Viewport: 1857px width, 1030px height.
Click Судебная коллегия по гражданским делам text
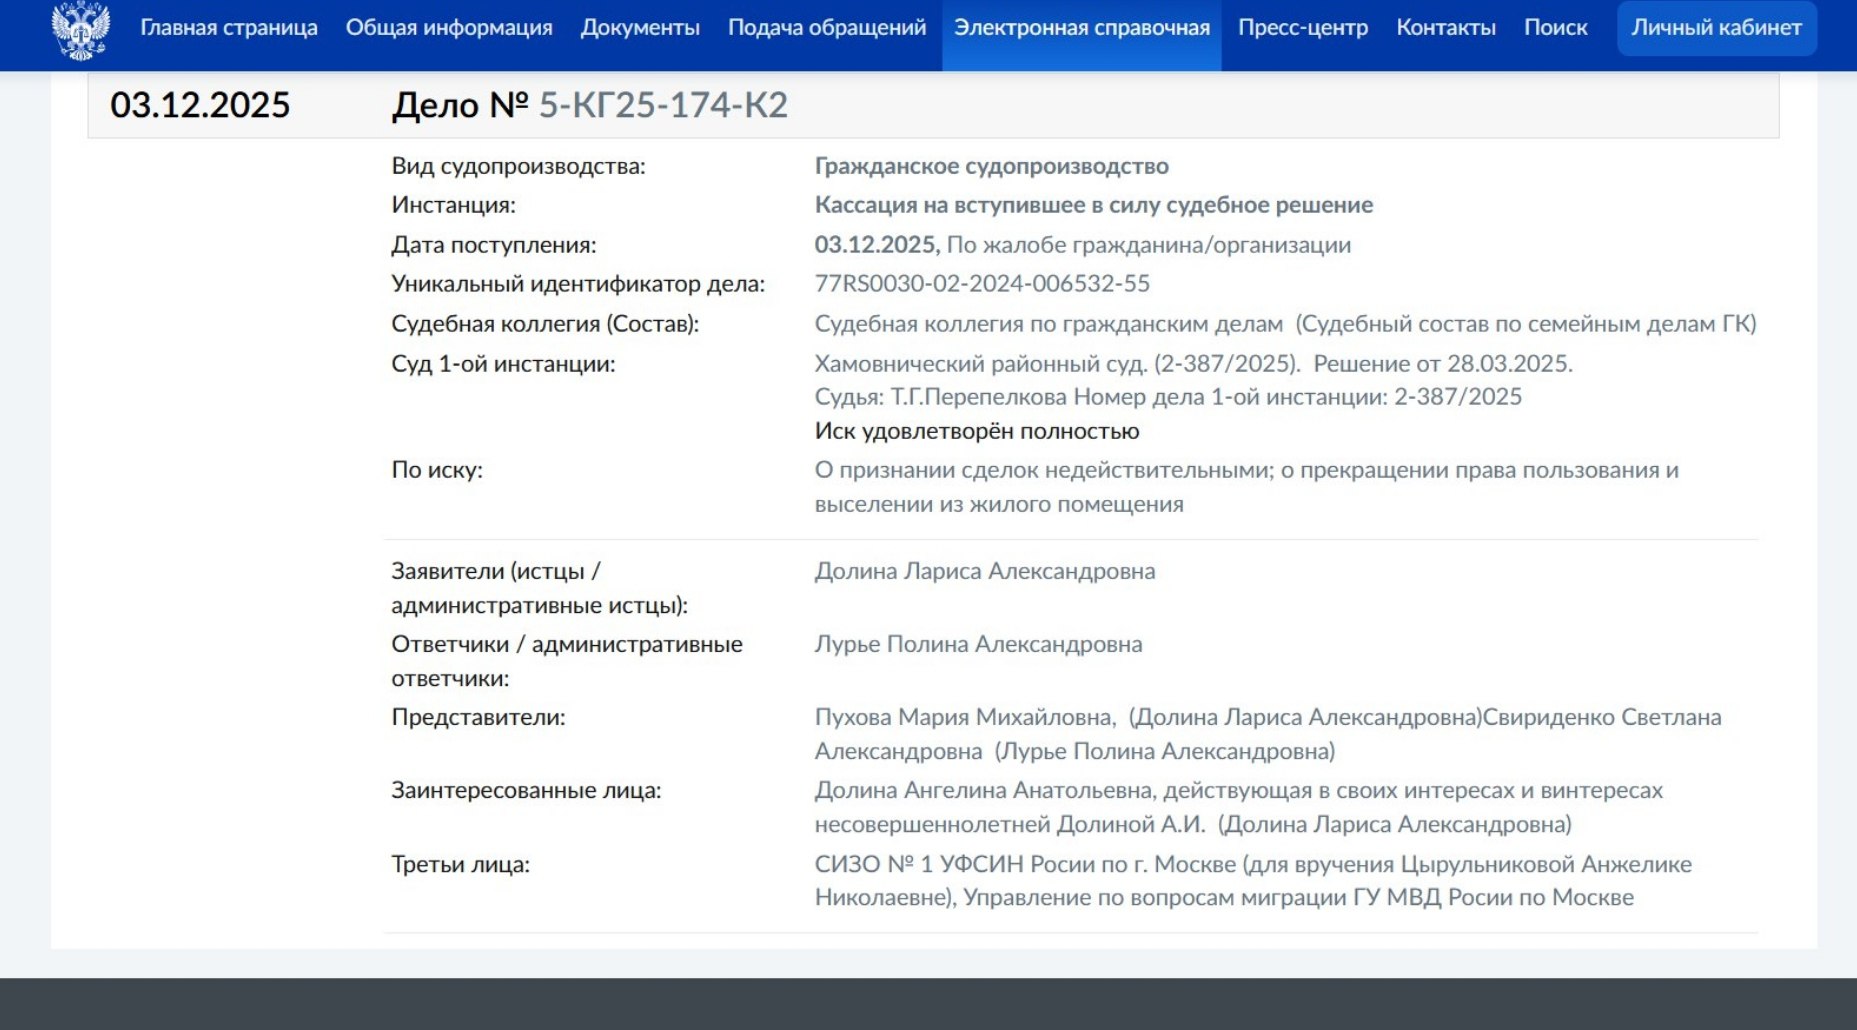(1048, 324)
